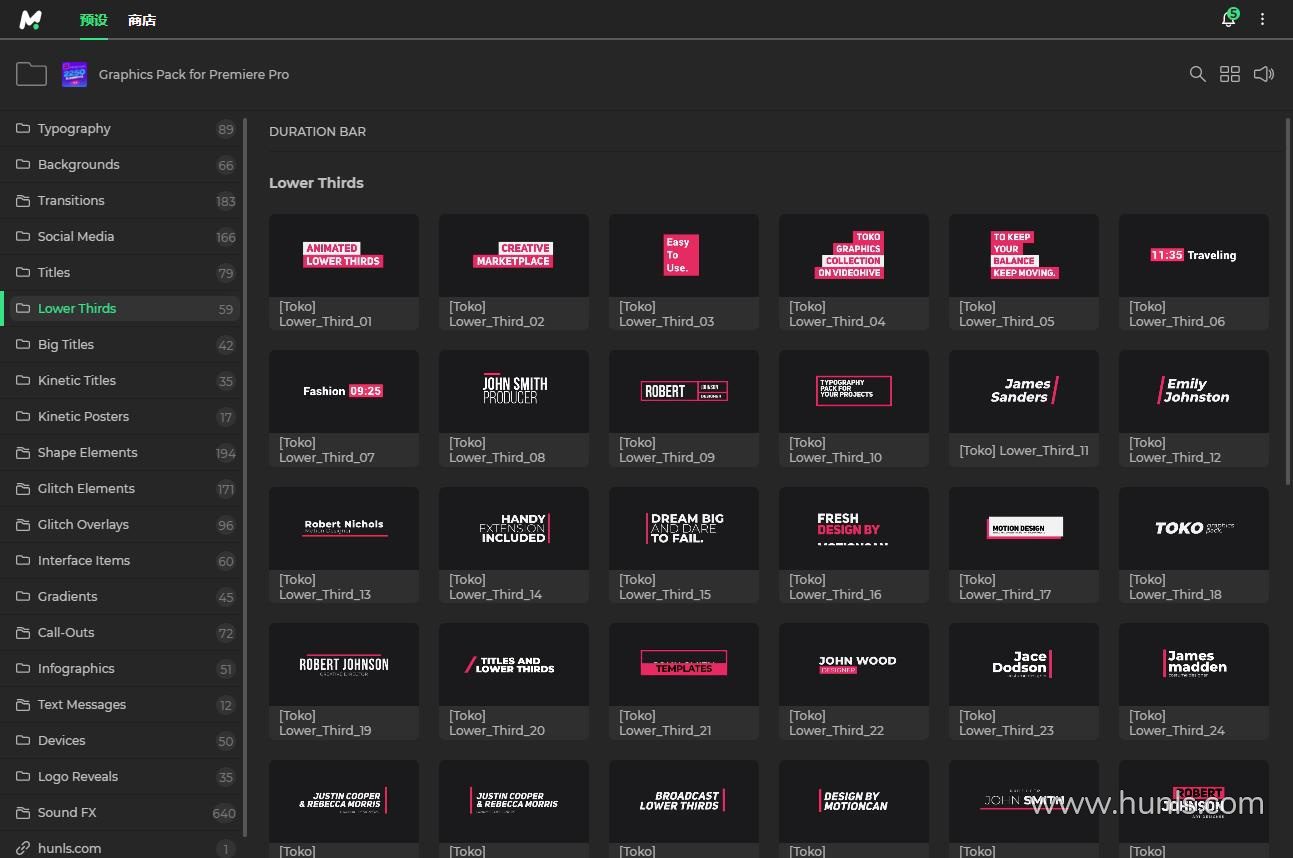
Task: Select the Lower_Third_04 preset thumbnail
Action: [x=854, y=272]
